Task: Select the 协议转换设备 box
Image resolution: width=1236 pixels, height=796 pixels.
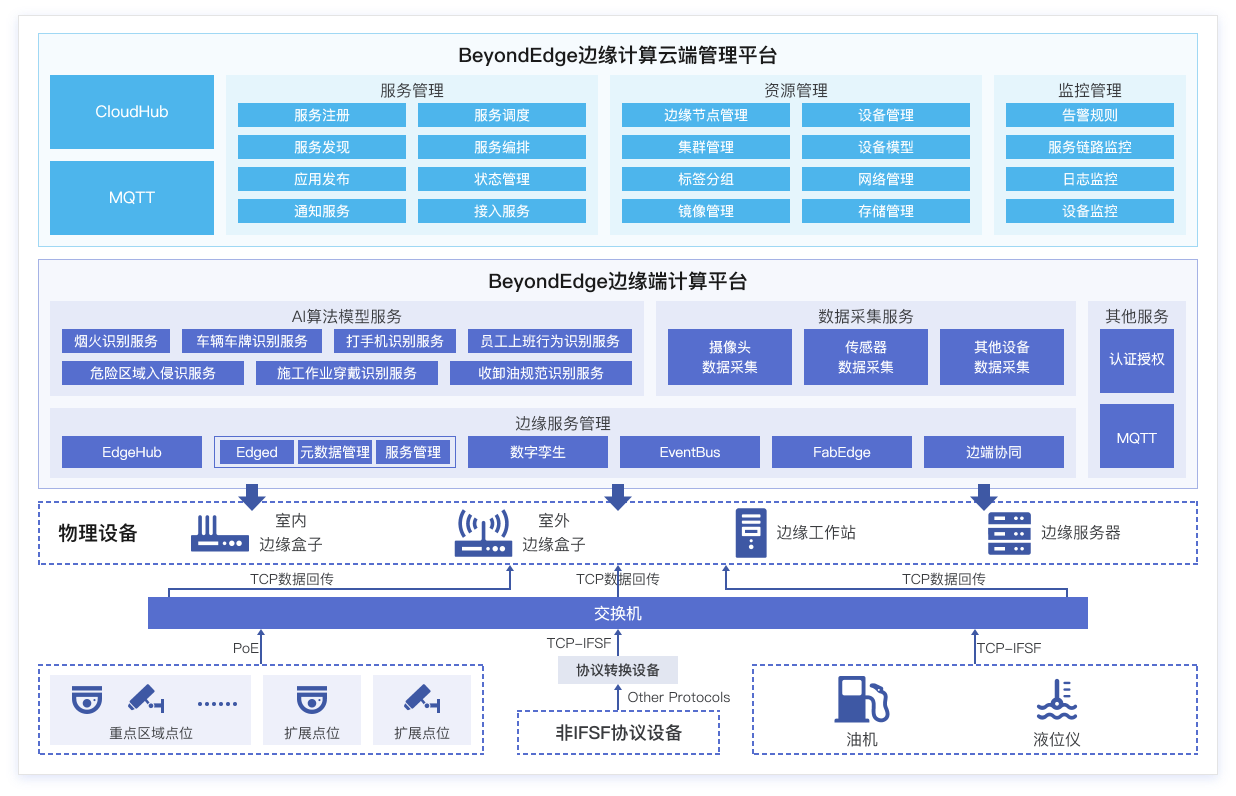Action: [x=618, y=670]
